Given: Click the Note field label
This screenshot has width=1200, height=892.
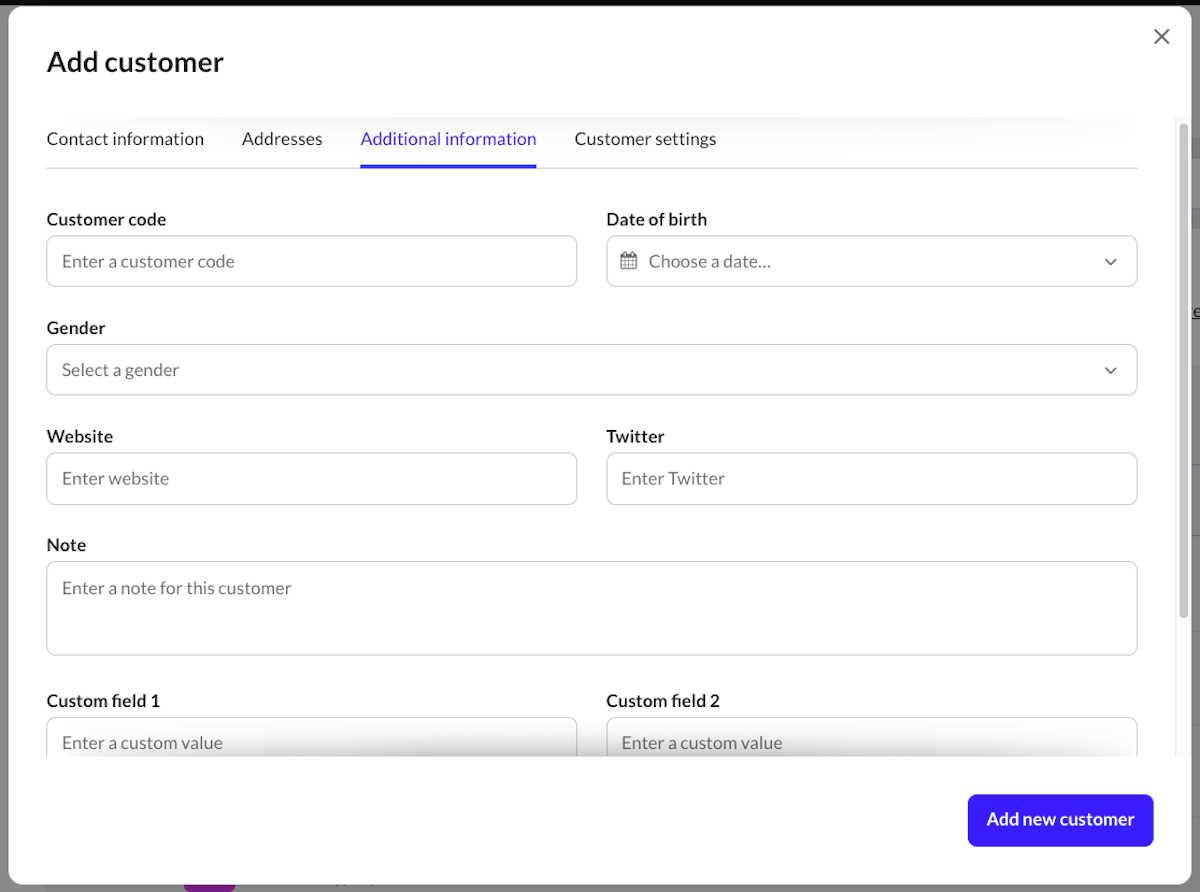Looking at the screenshot, I should [67, 545].
